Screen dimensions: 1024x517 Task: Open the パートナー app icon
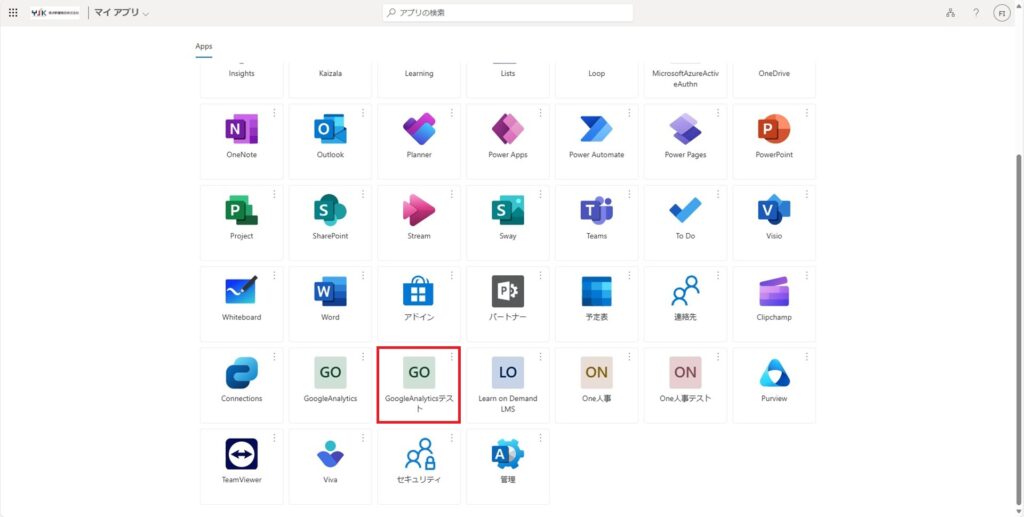508,291
